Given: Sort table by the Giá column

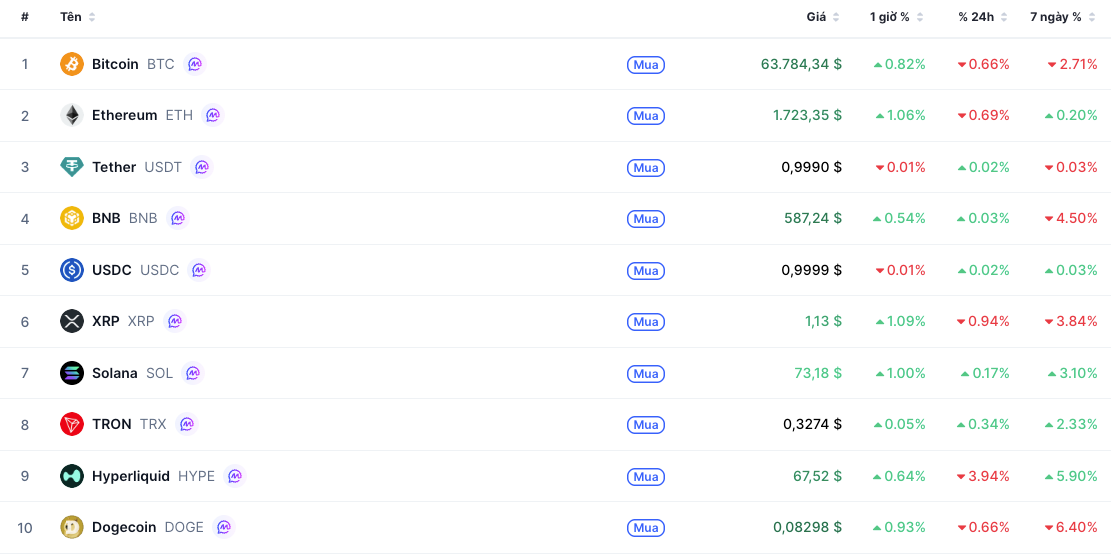Looking at the screenshot, I should click(823, 17).
